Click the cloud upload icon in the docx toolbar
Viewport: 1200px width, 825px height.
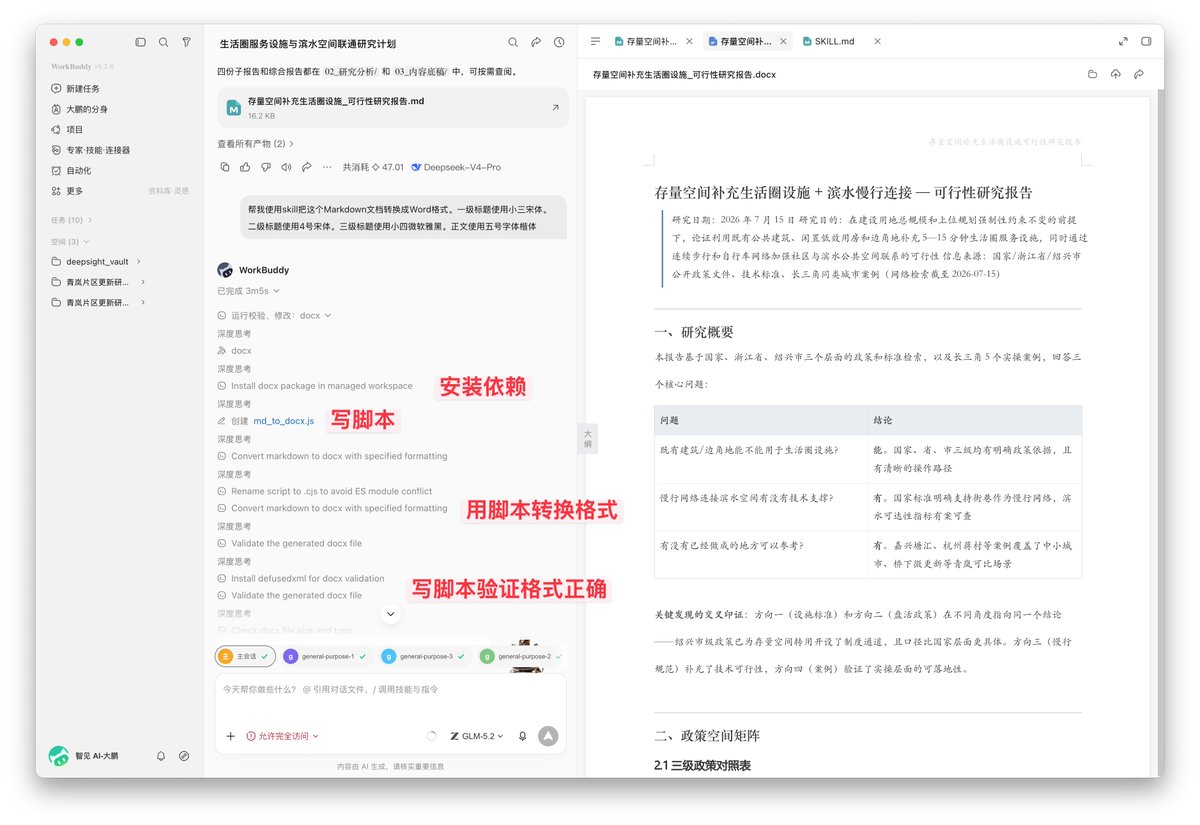point(1116,74)
